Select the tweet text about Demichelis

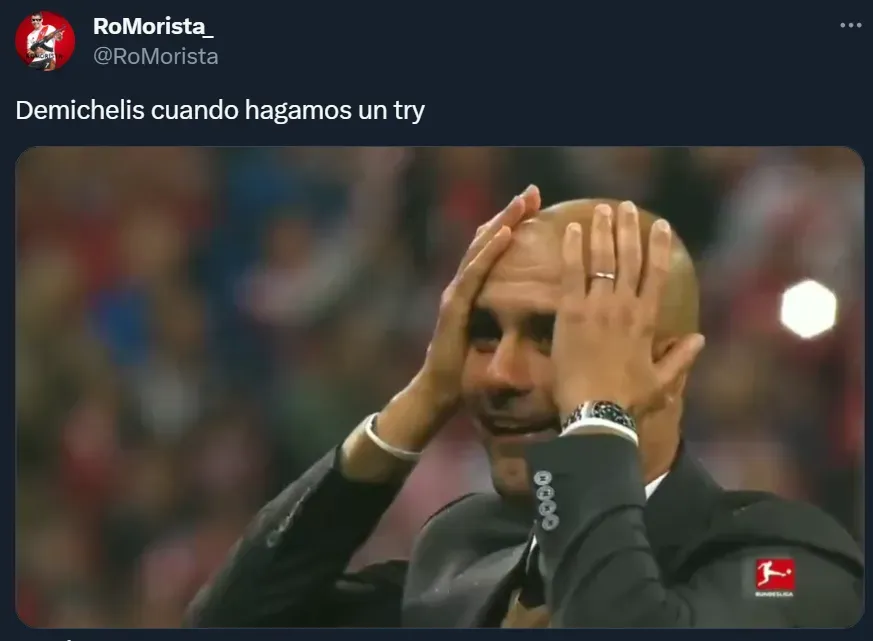[220, 110]
